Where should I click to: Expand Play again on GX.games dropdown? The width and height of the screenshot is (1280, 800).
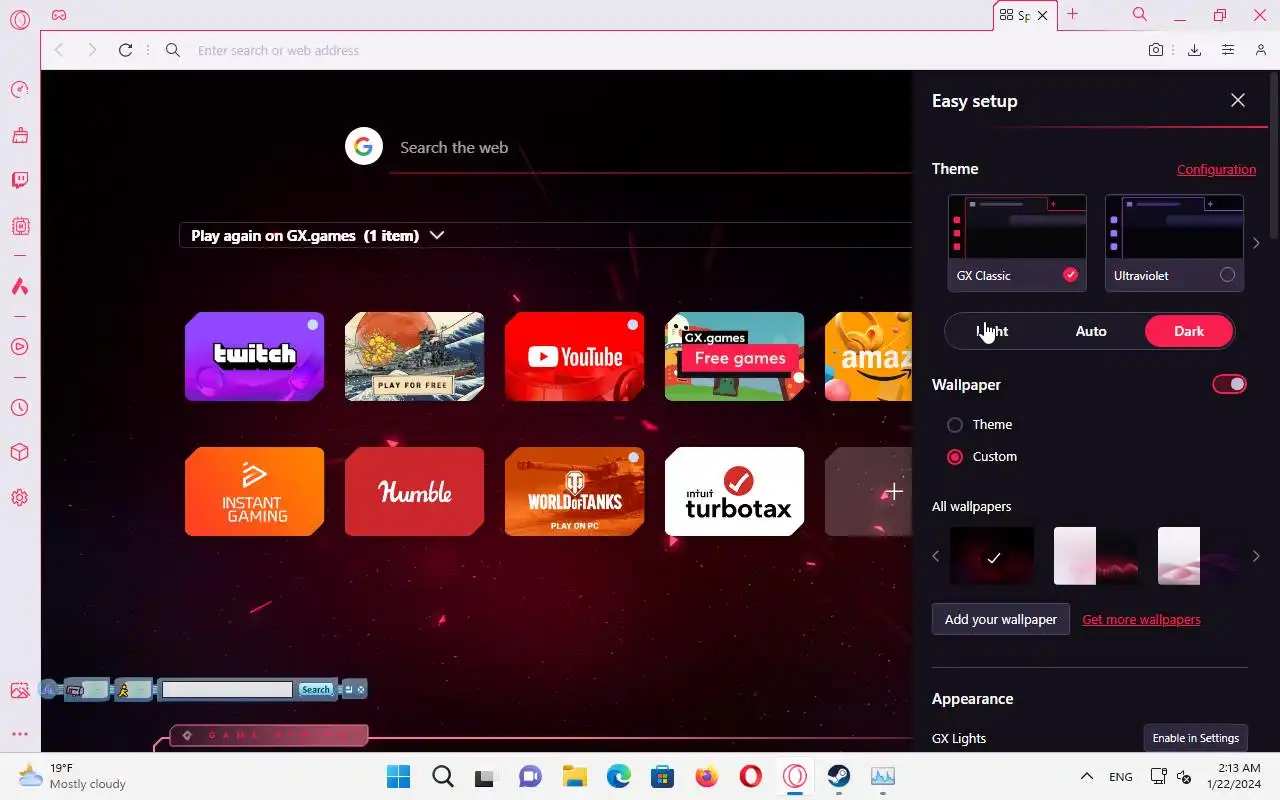click(x=436, y=236)
